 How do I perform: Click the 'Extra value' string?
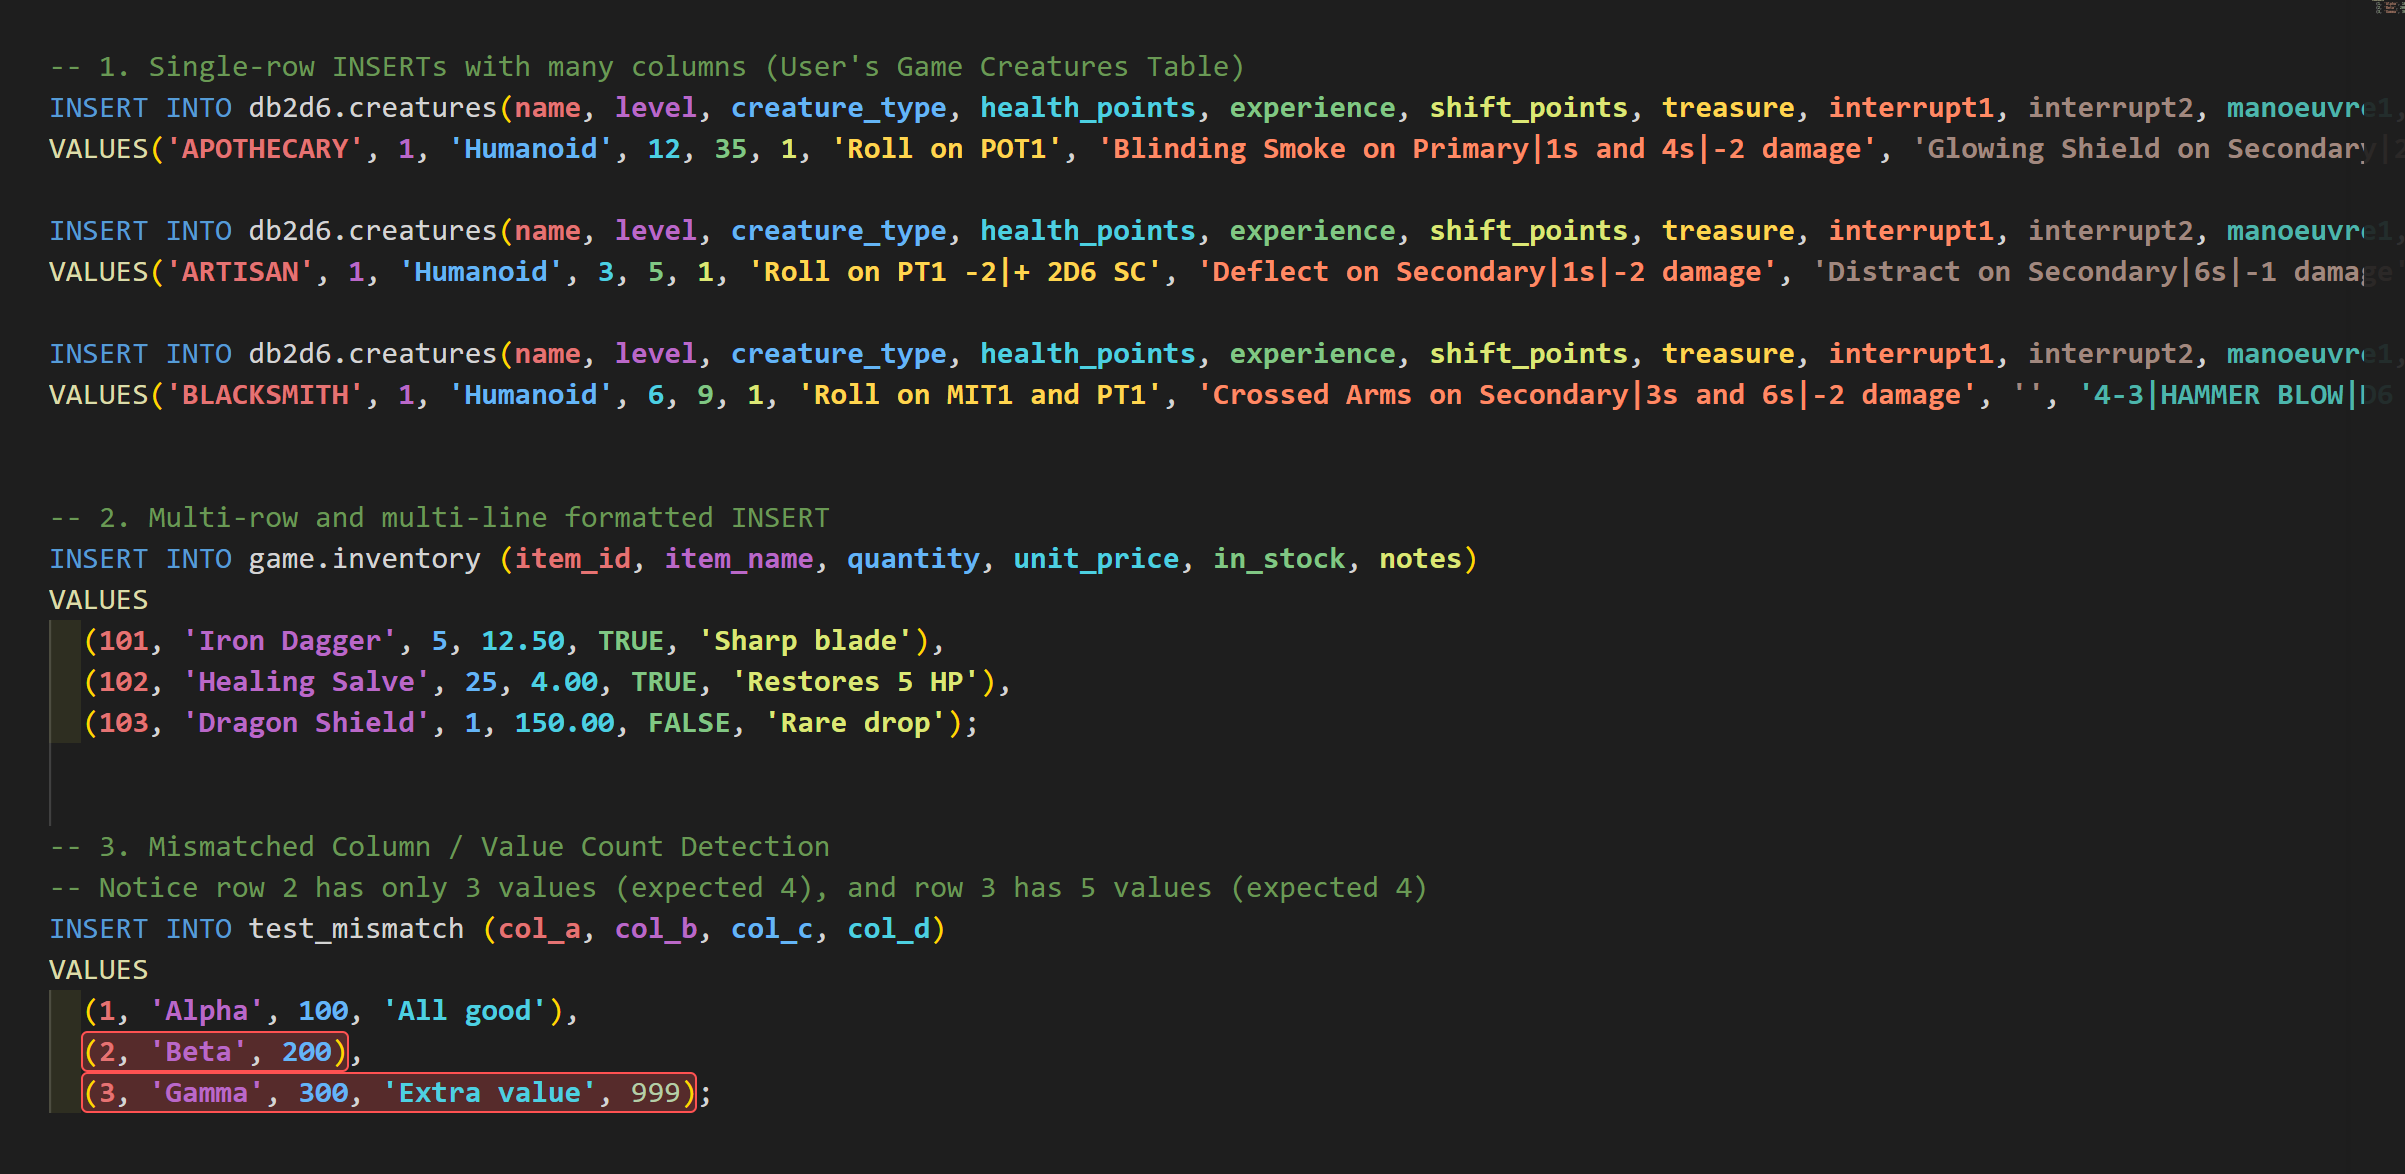coord(489,1093)
